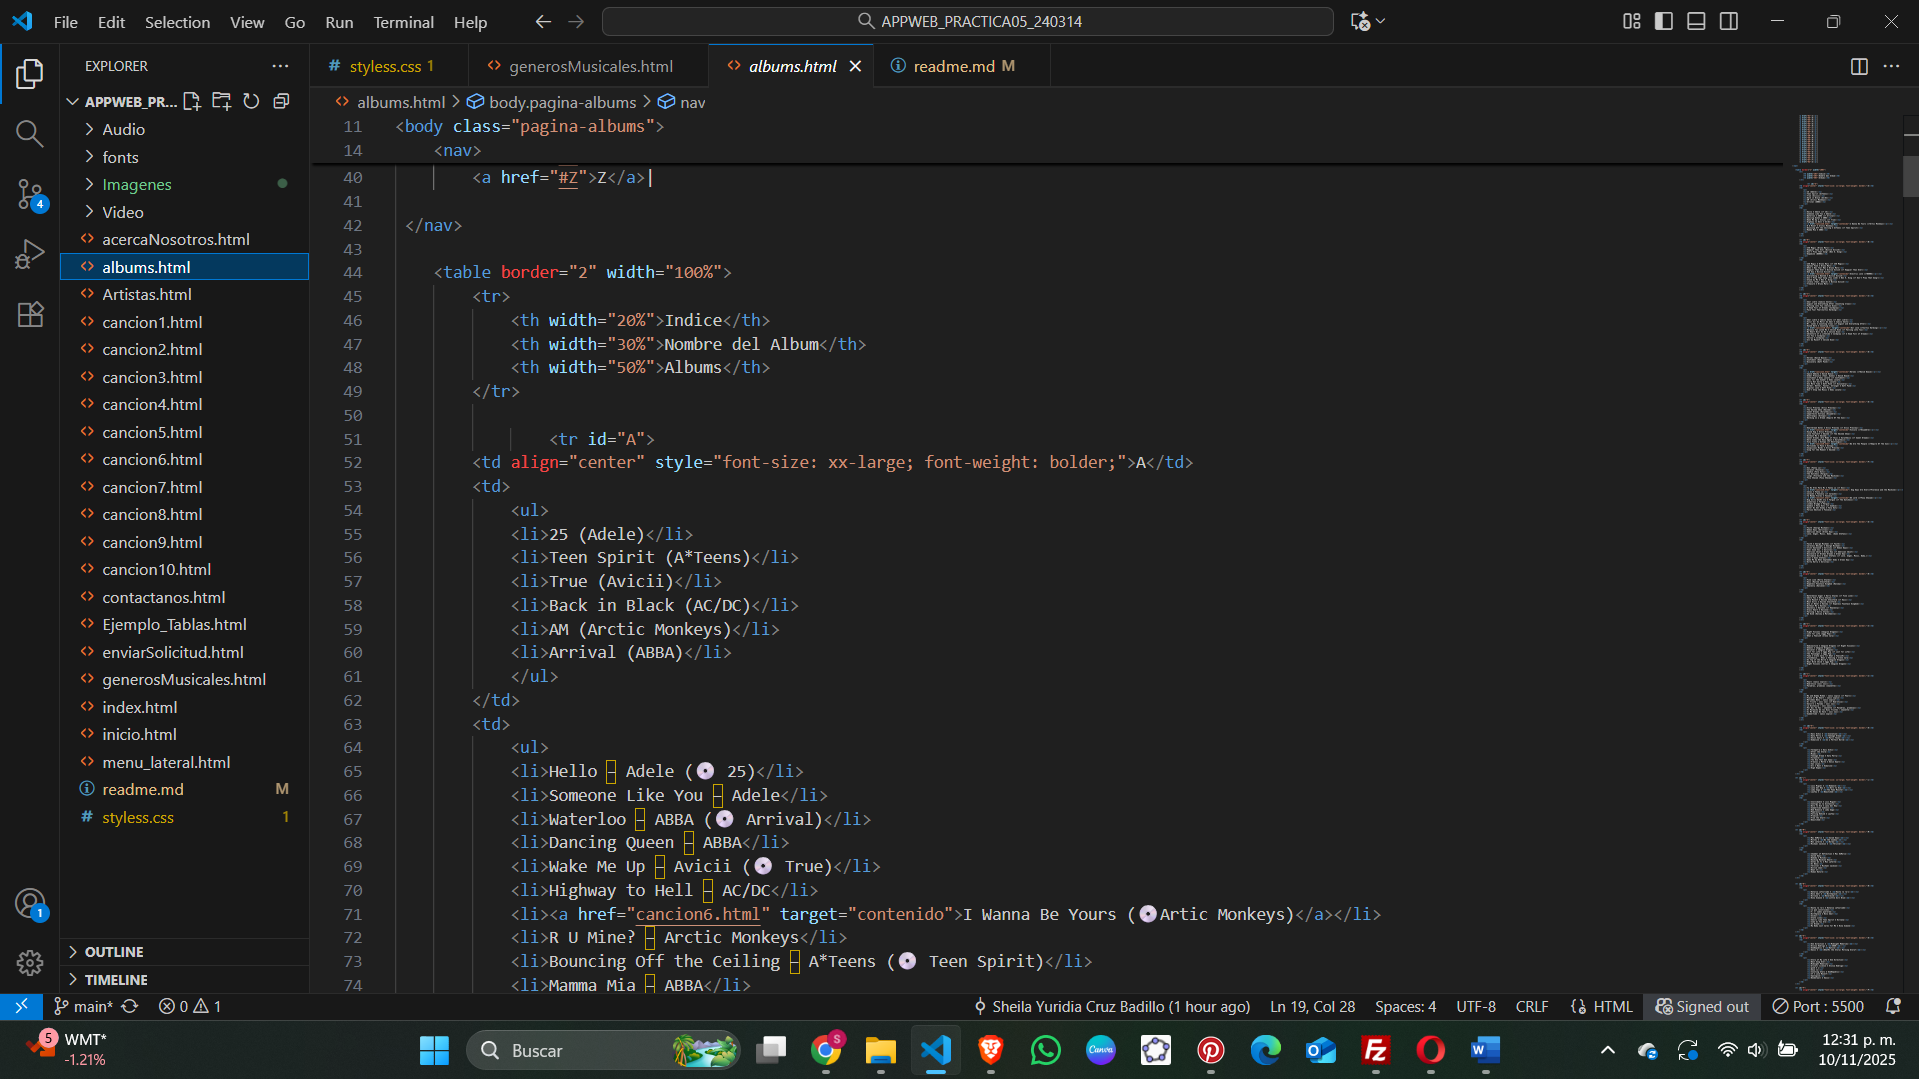Screen dimensions: 1919x1079
Task: Open the Search view in activity bar
Action: pos(29,134)
